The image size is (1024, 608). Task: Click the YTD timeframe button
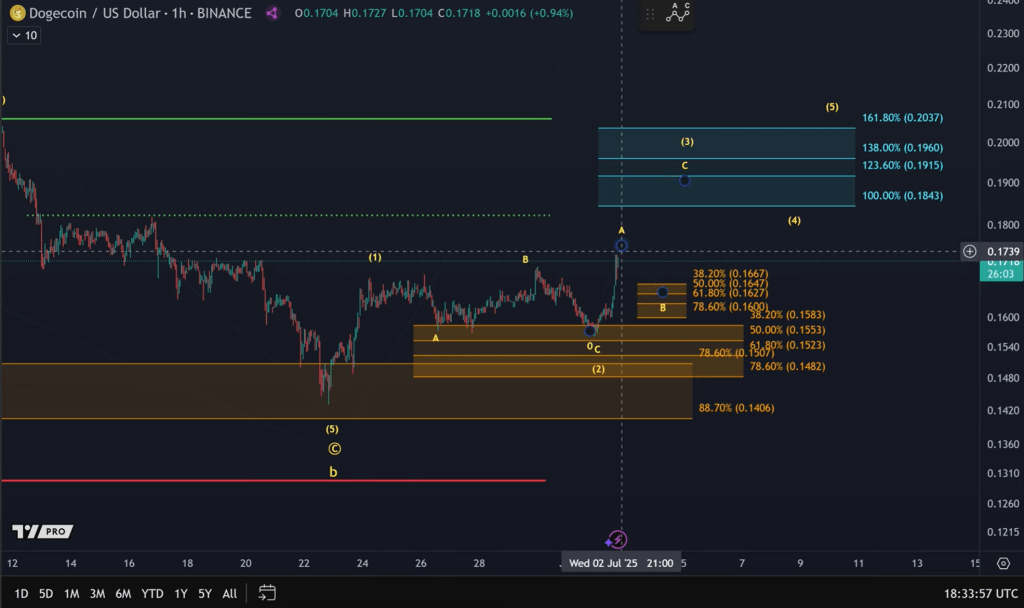click(x=151, y=593)
